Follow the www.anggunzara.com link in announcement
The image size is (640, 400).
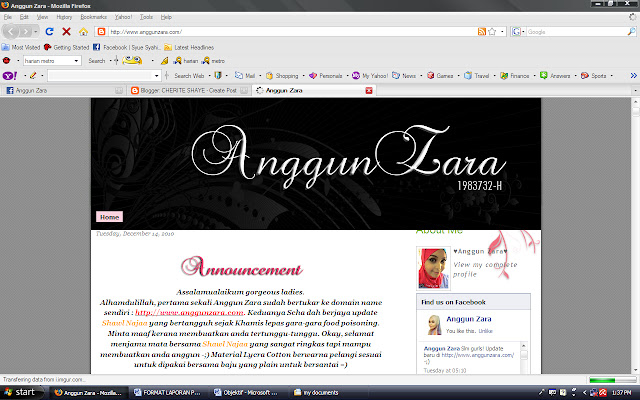click(x=189, y=313)
